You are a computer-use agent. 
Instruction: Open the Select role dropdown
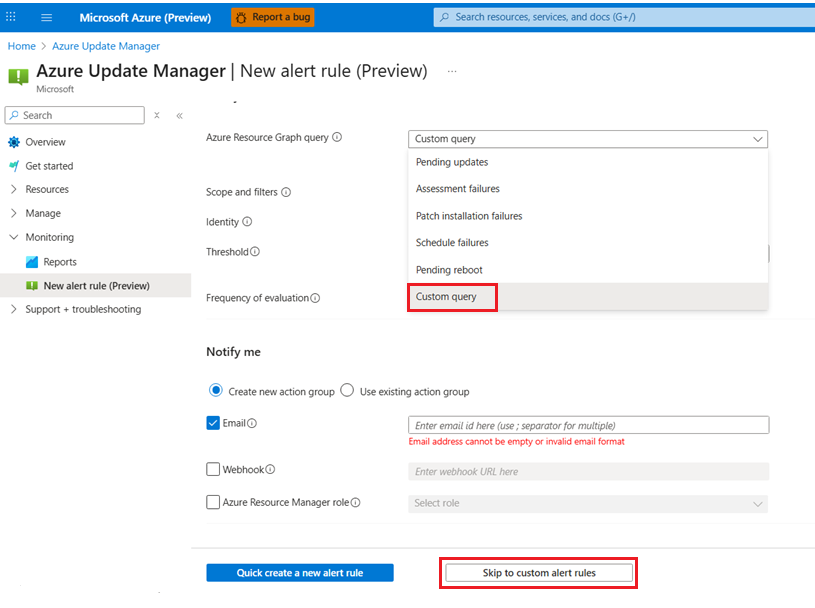pos(588,503)
